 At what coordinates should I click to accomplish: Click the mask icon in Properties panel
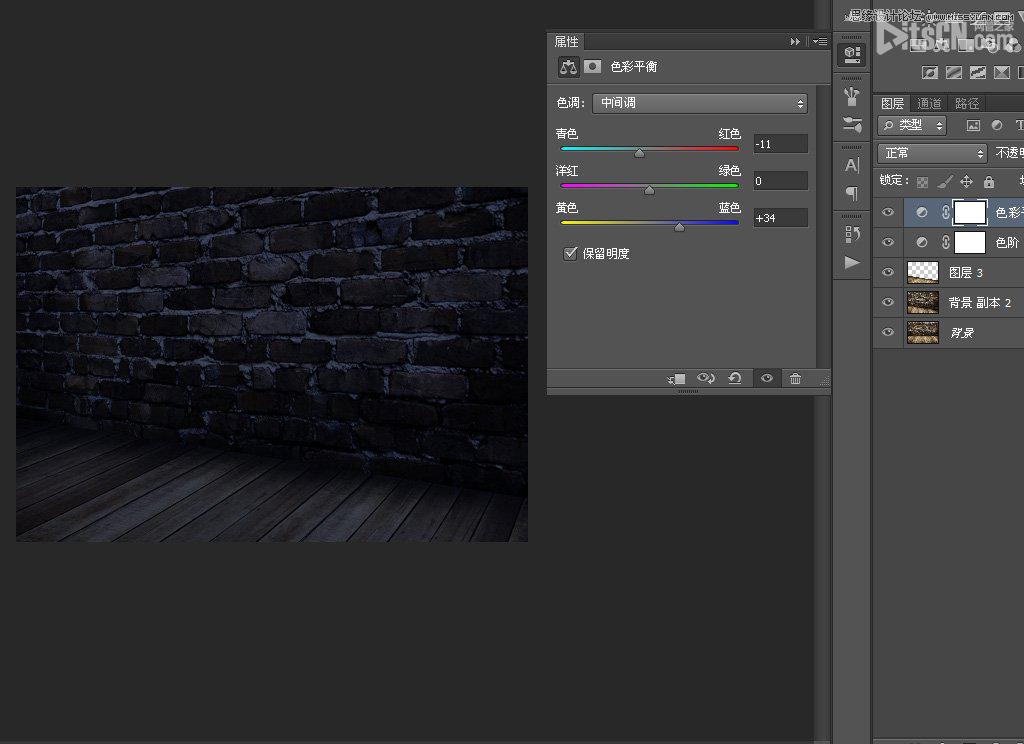coord(593,67)
